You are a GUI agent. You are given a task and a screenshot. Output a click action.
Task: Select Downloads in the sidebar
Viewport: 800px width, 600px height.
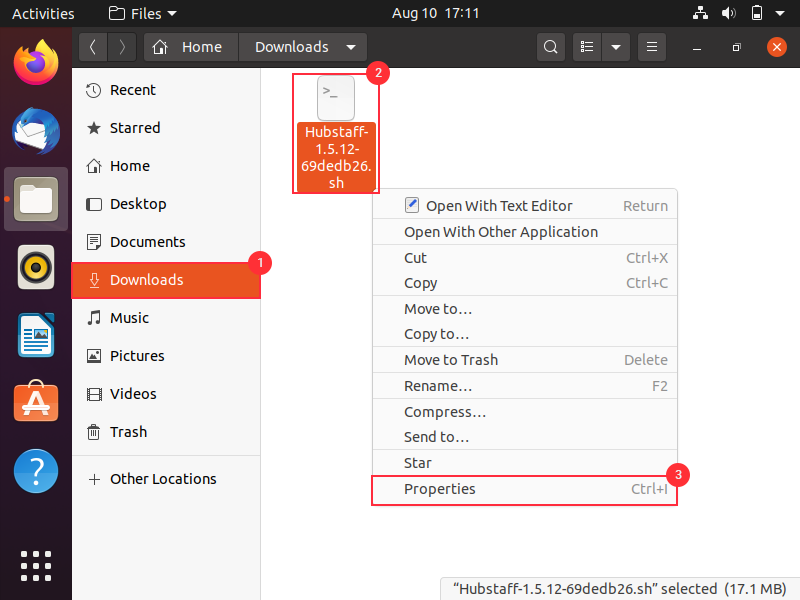(x=166, y=280)
